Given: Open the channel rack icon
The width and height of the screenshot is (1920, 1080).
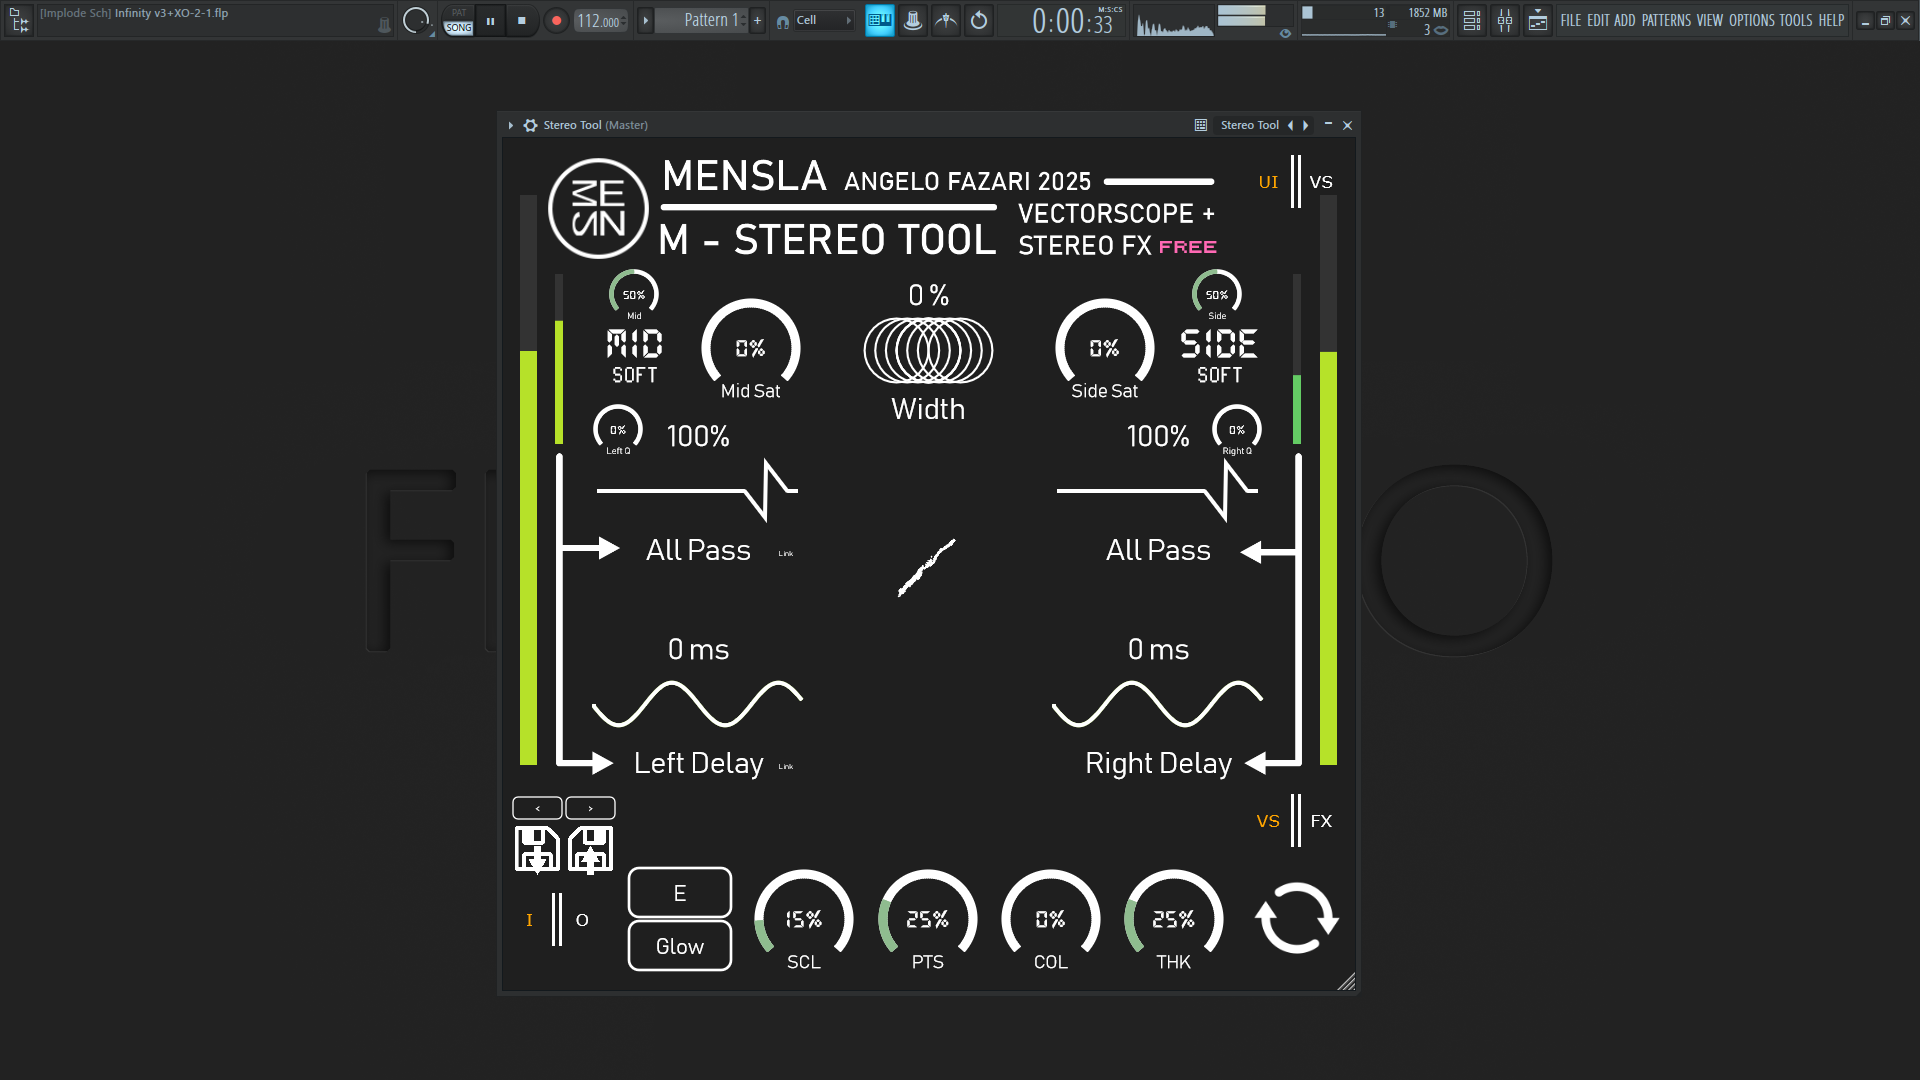Looking at the screenshot, I should [1471, 20].
